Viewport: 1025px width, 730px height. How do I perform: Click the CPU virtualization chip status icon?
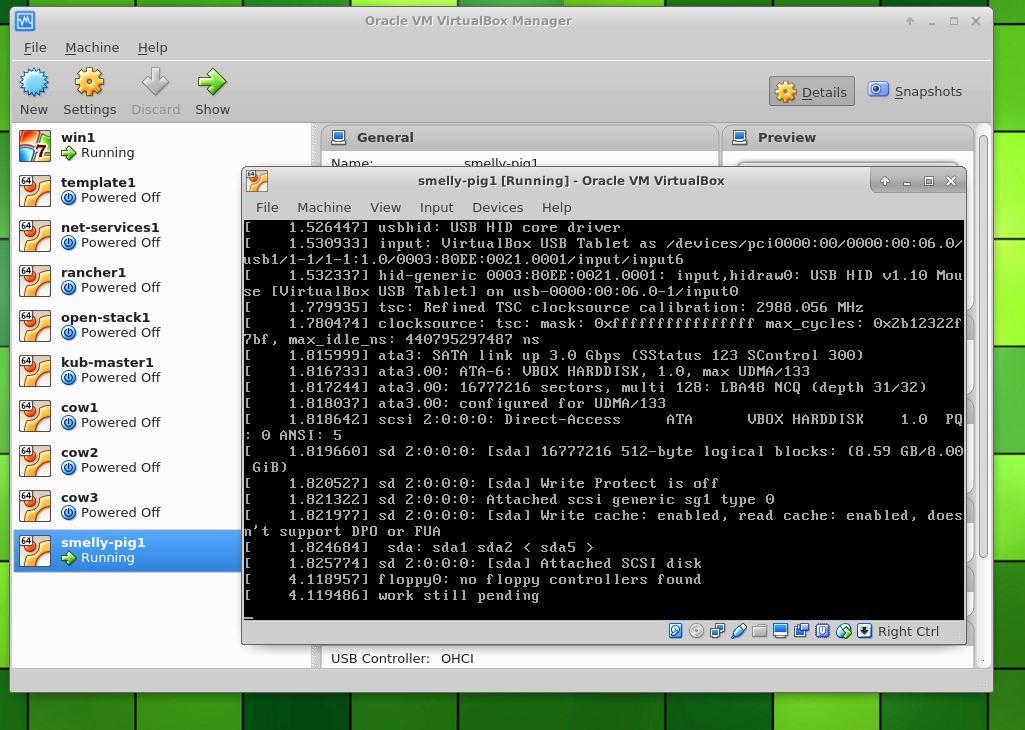tap(822, 631)
